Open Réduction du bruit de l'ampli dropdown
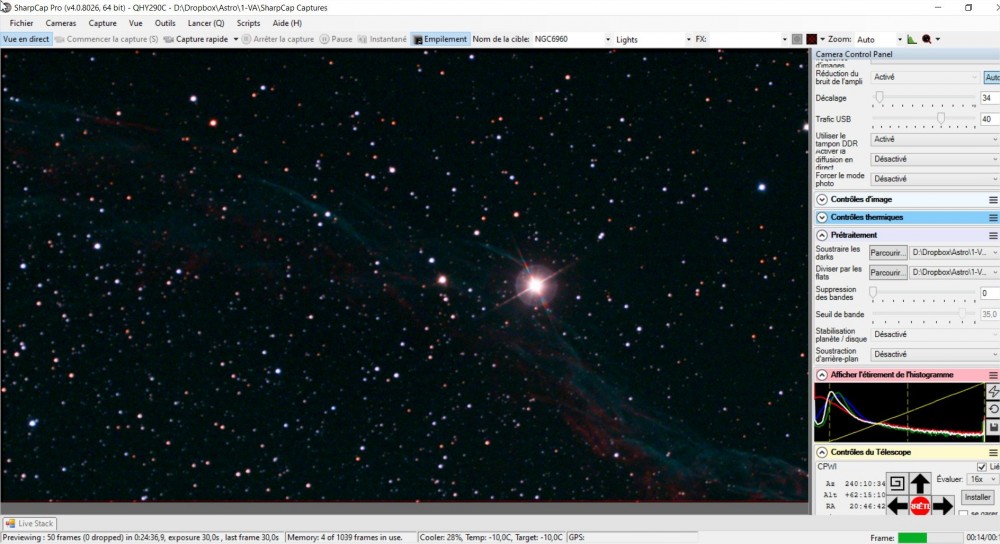This screenshot has height=544, width=1000. (925, 77)
